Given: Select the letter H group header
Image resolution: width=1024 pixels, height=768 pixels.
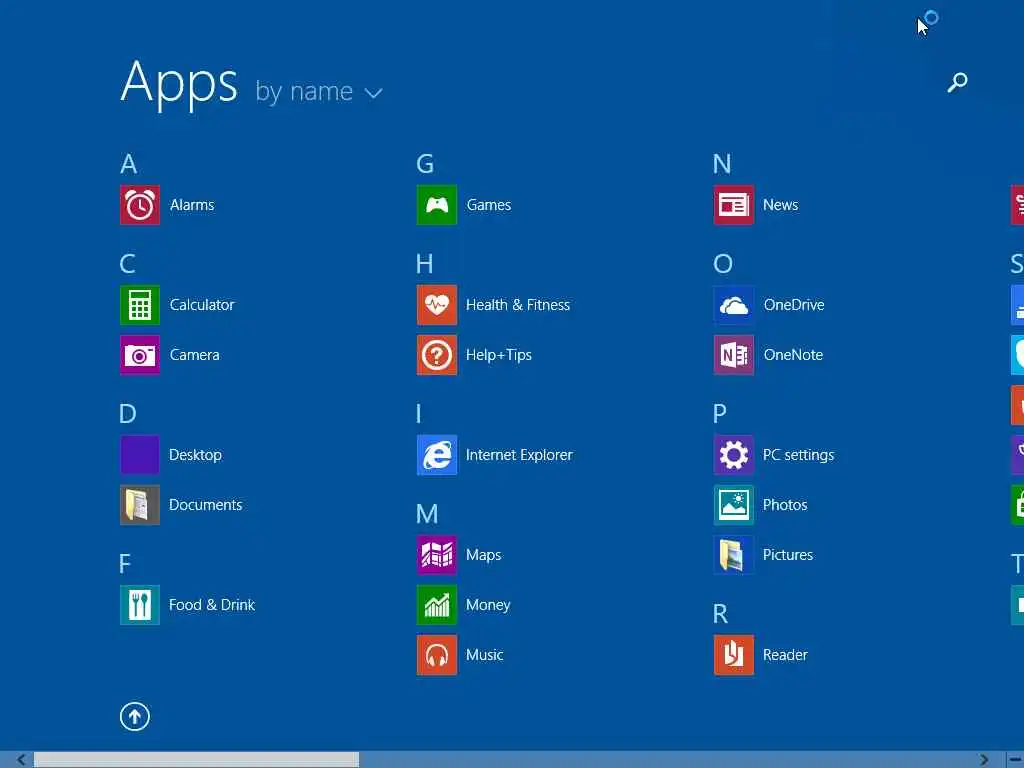Looking at the screenshot, I should [x=424, y=264].
